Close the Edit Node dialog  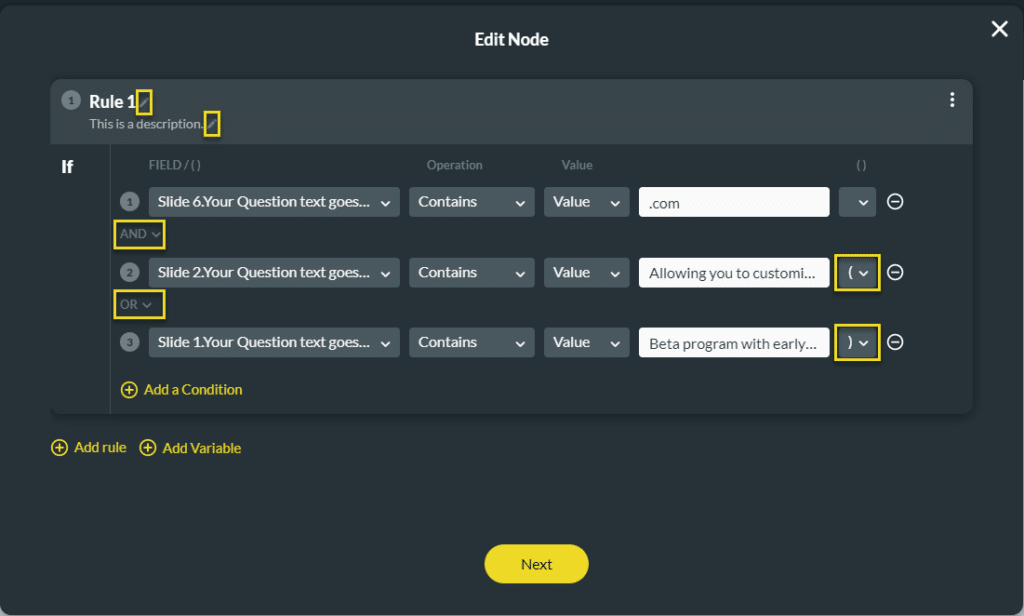[998, 28]
